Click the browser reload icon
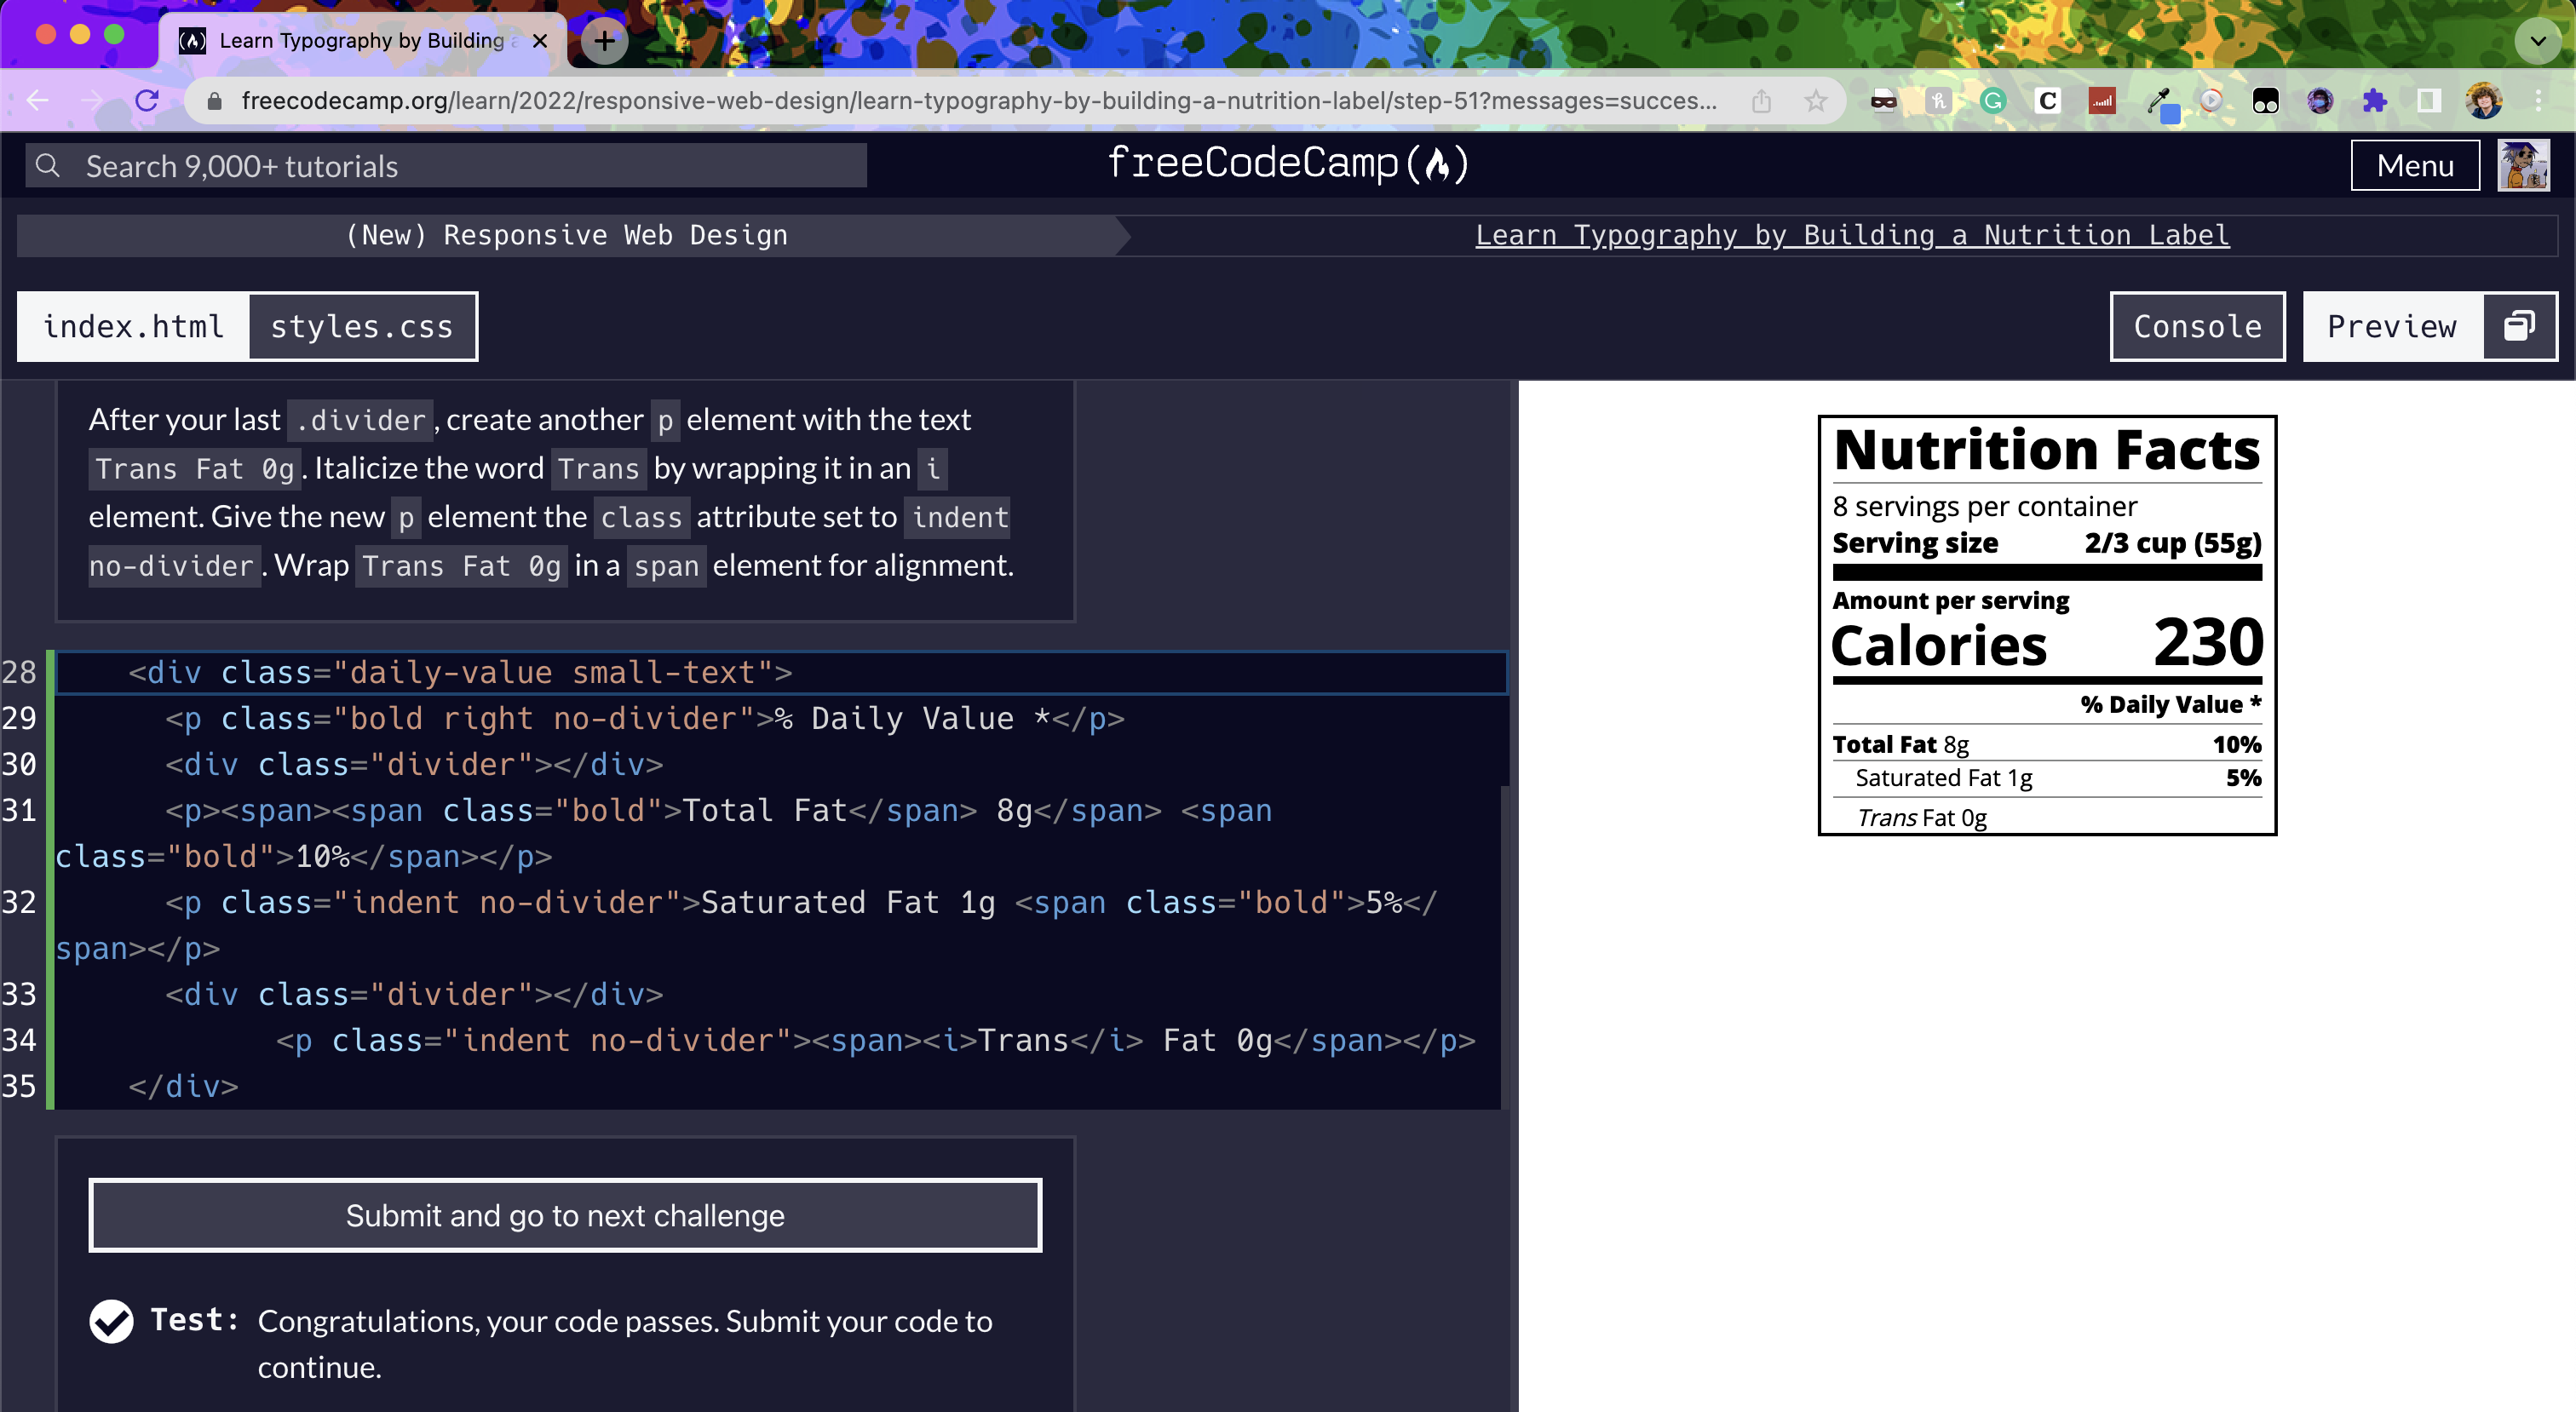The image size is (2576, 1412). click(x=147, y=101)
